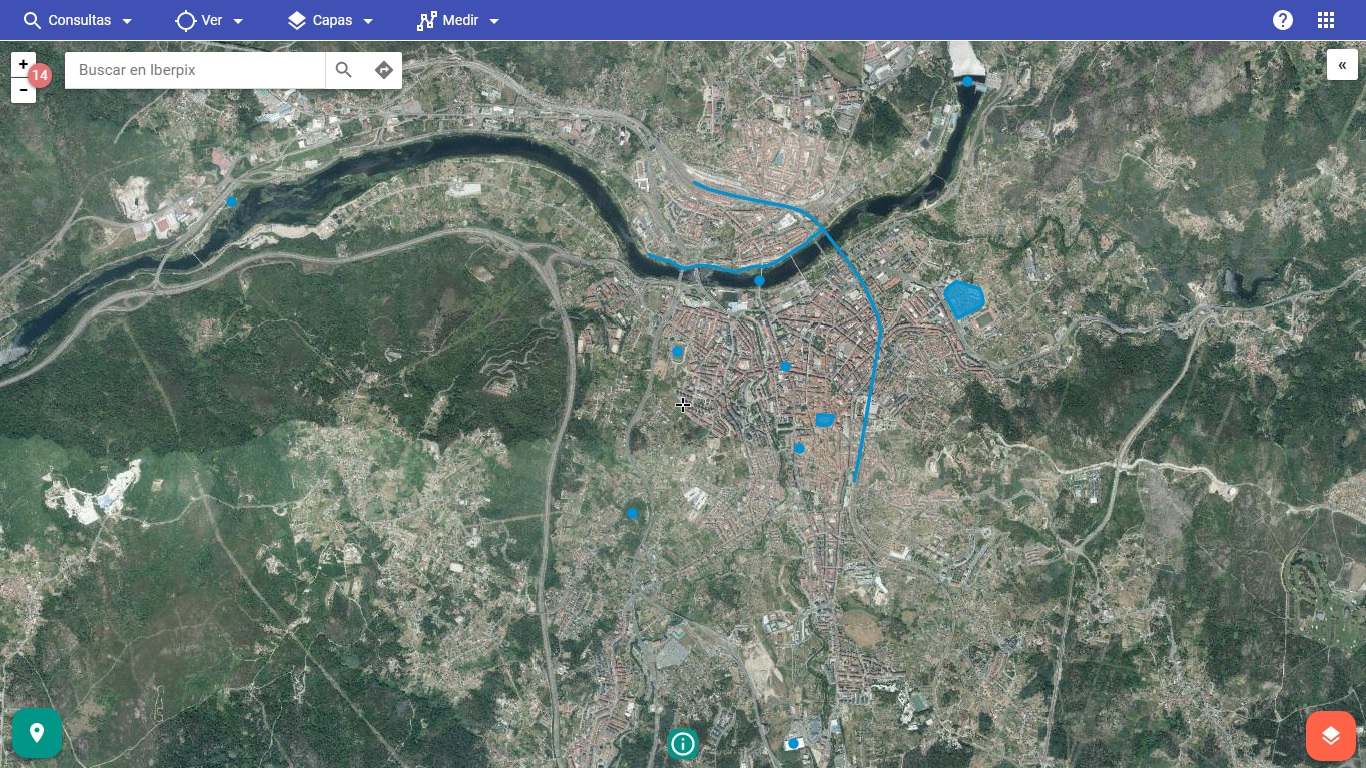Open the Medir measurement menu
The width and height of the screenshot is (1366, 768).
458,20
